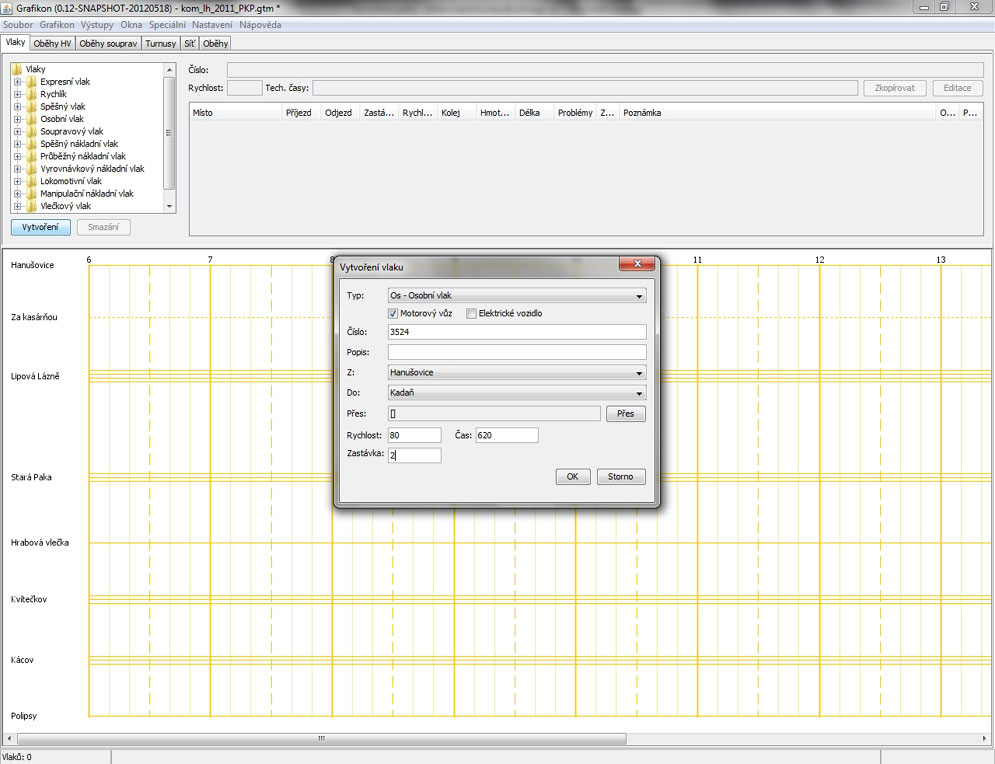Click the empty Popis input field
This screenshot has width=995, height=764.
517,352
